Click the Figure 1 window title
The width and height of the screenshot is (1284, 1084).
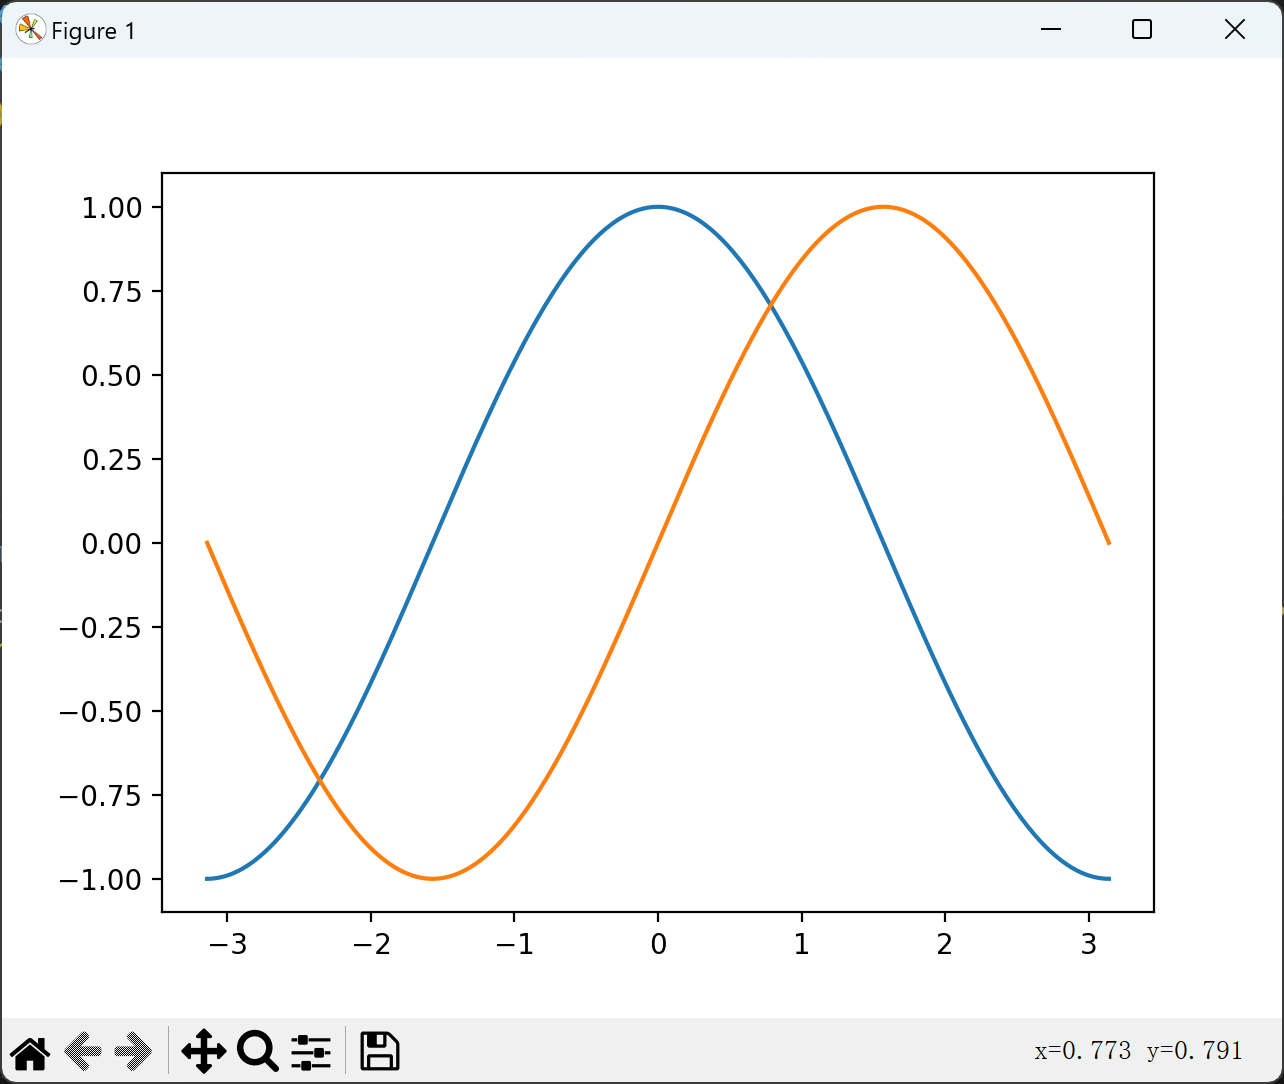point(93,31)
